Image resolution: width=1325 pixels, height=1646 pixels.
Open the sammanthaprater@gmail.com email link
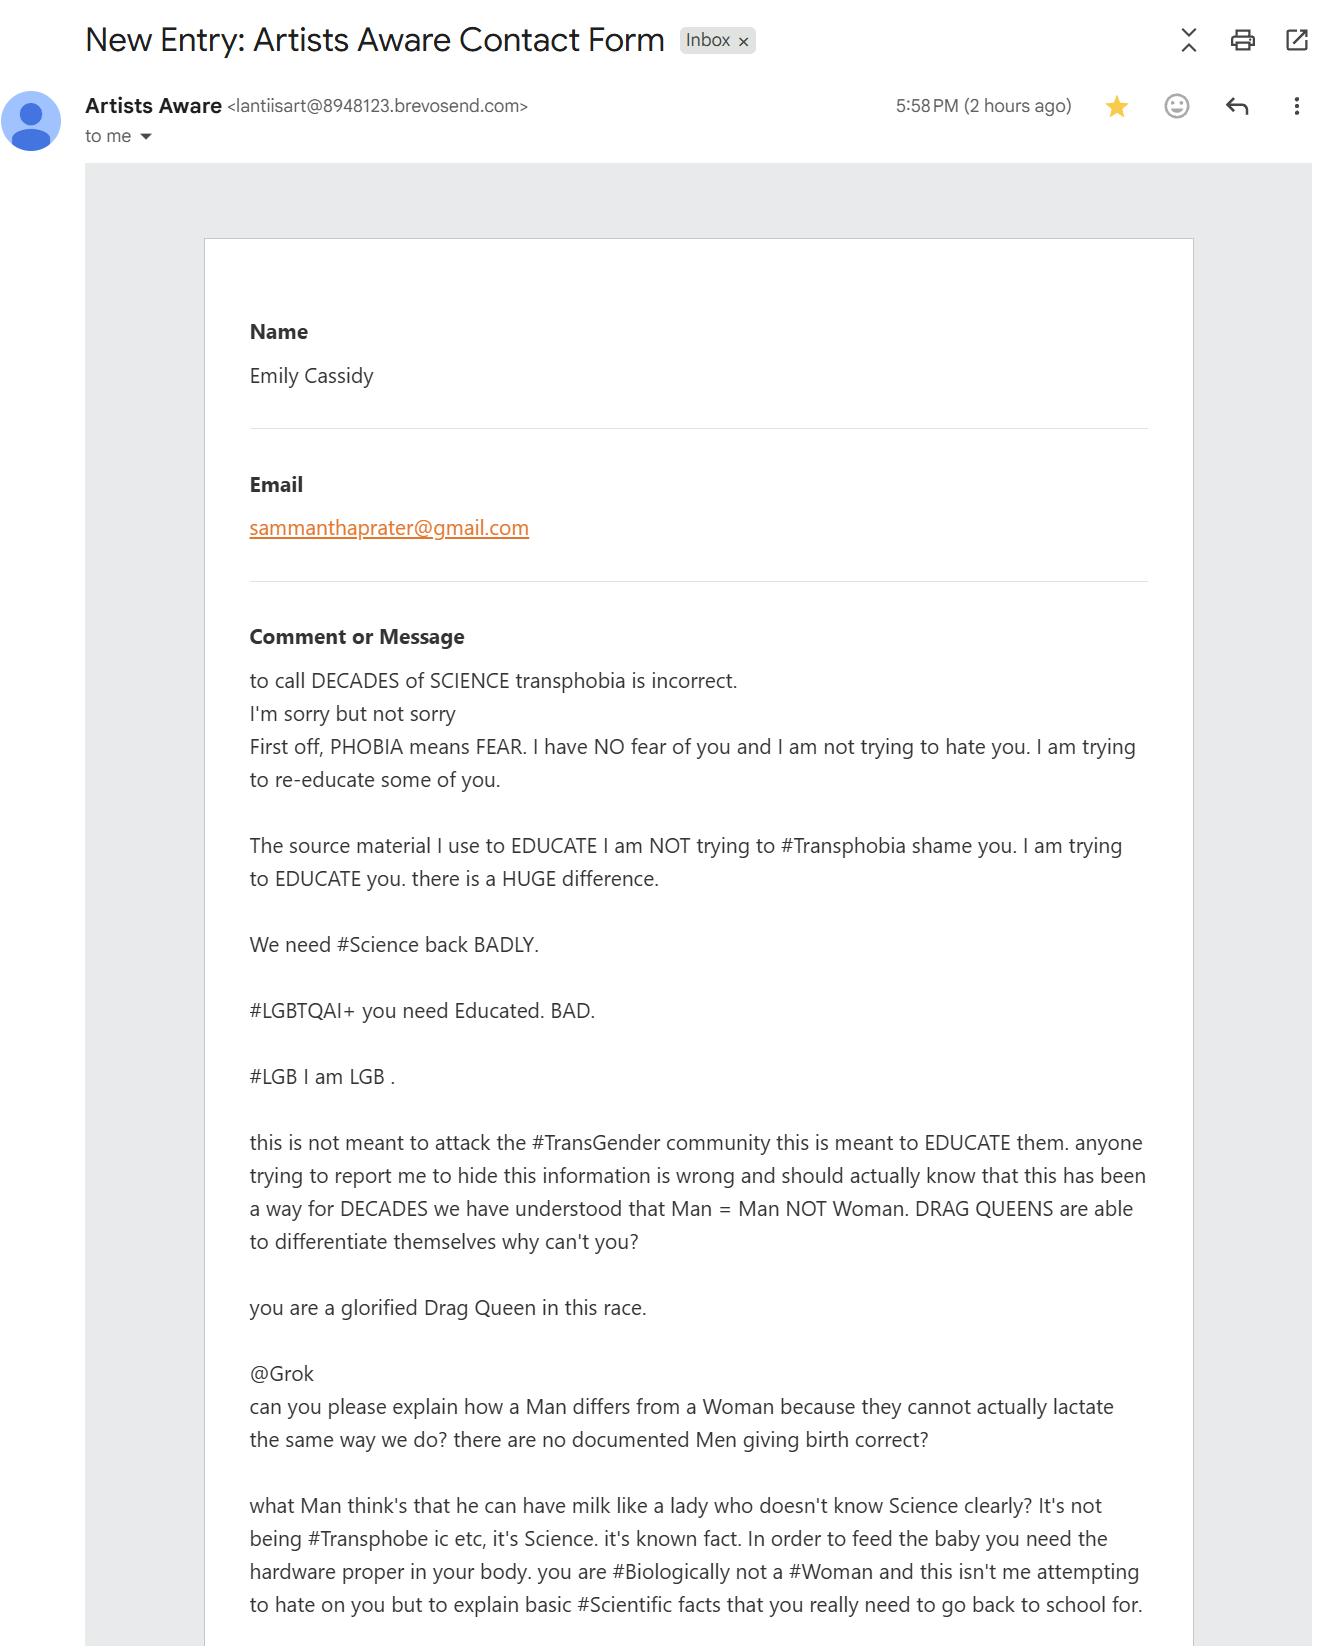pos(389,528)
